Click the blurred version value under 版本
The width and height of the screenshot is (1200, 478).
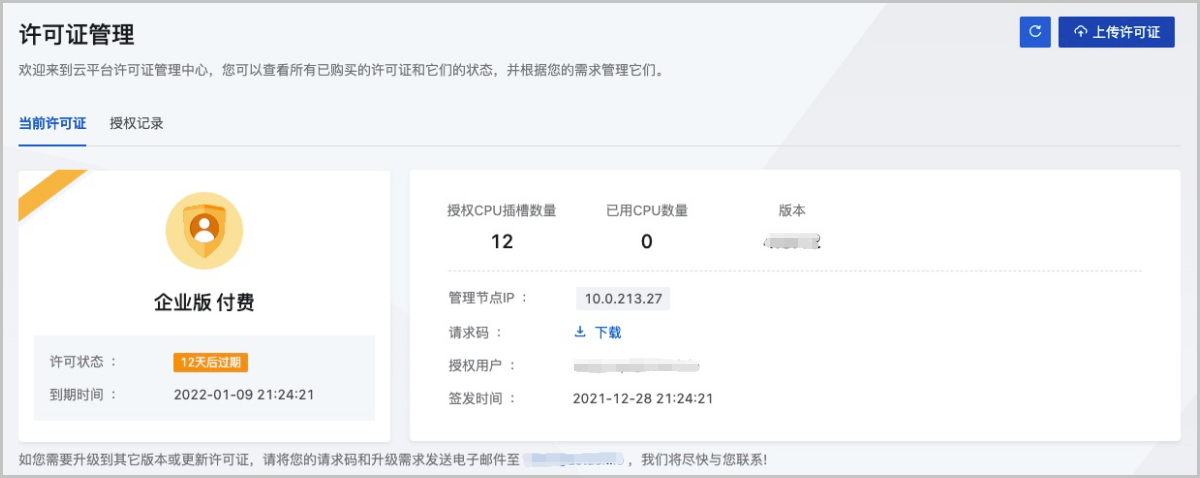pyautogui.click(x=791, y=241)
